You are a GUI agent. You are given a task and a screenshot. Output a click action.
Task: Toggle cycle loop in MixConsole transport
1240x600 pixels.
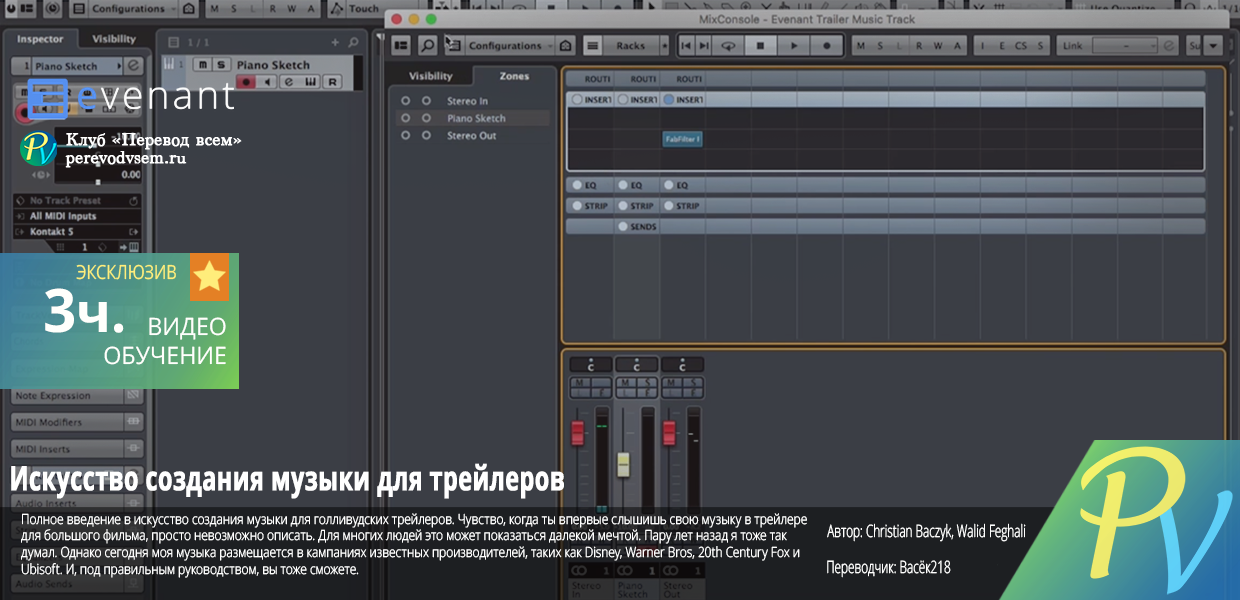click(729, 45)
